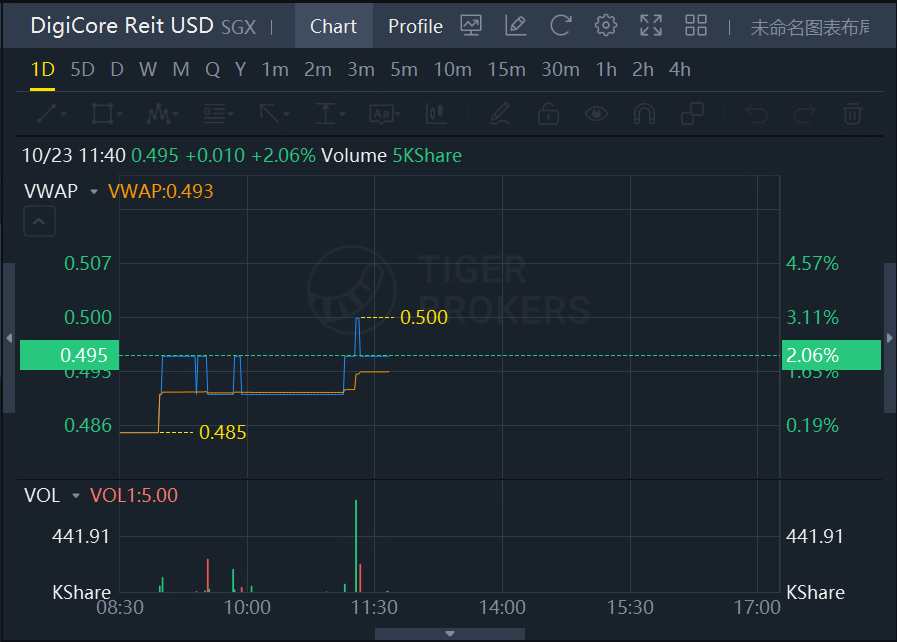Select the 2m interval

(x=317, y=70)
